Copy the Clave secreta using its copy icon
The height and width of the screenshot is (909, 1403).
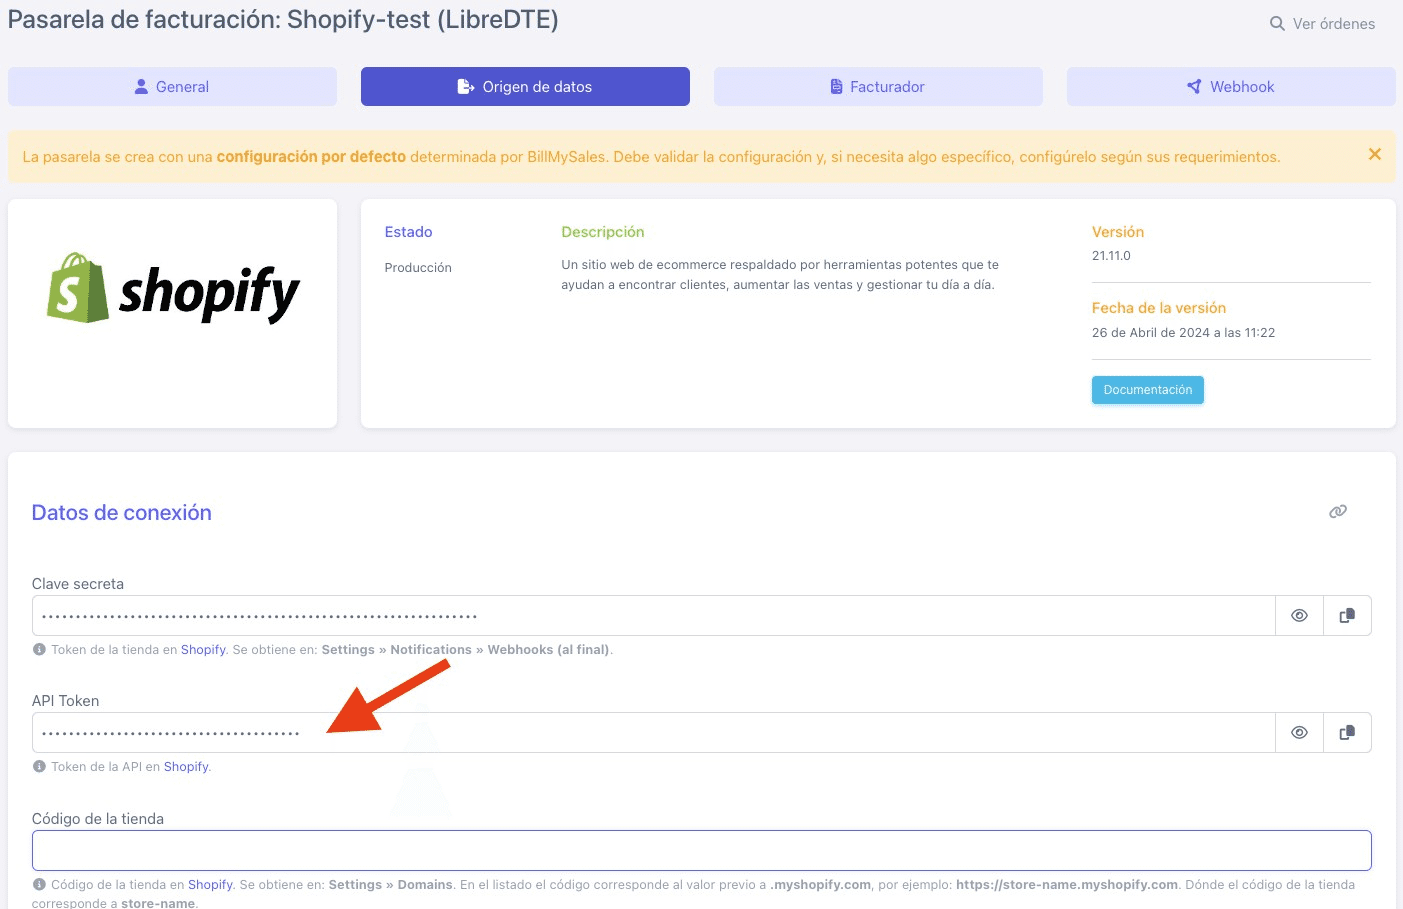[1347, 615]
